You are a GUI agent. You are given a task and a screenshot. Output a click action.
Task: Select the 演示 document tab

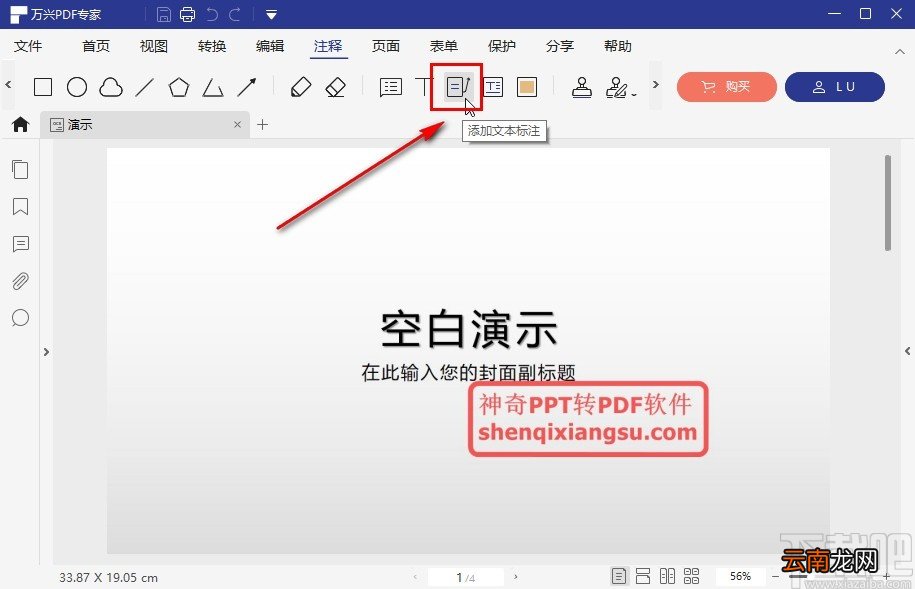tap(145, 124)
